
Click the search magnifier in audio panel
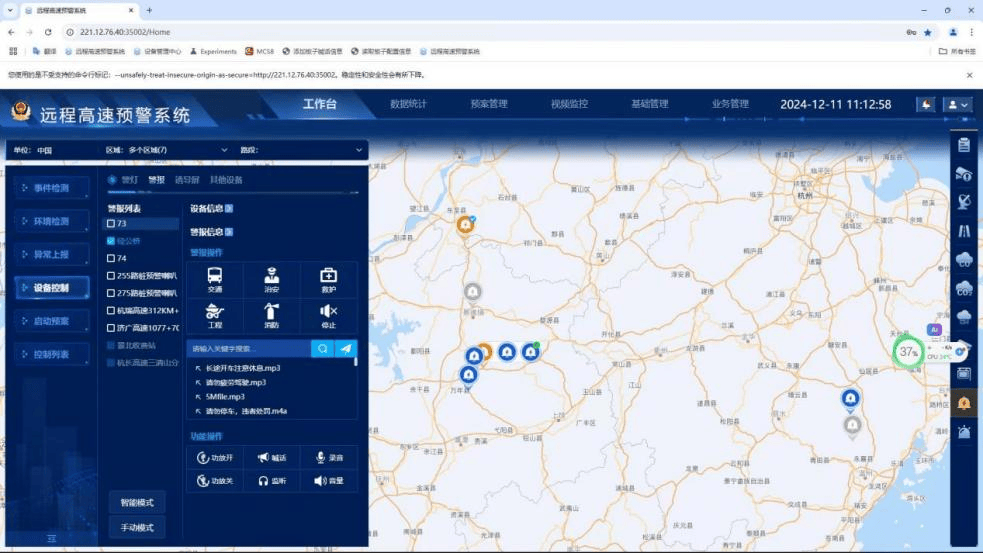click(322, 349)
